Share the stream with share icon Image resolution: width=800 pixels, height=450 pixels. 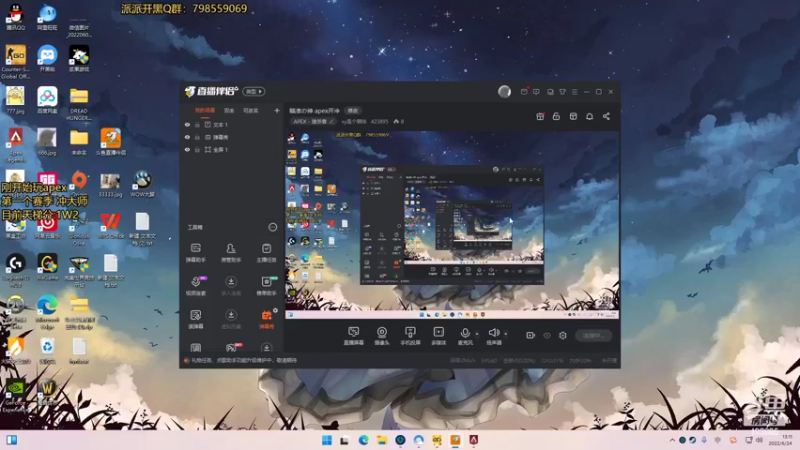click(x=606, y=116)
